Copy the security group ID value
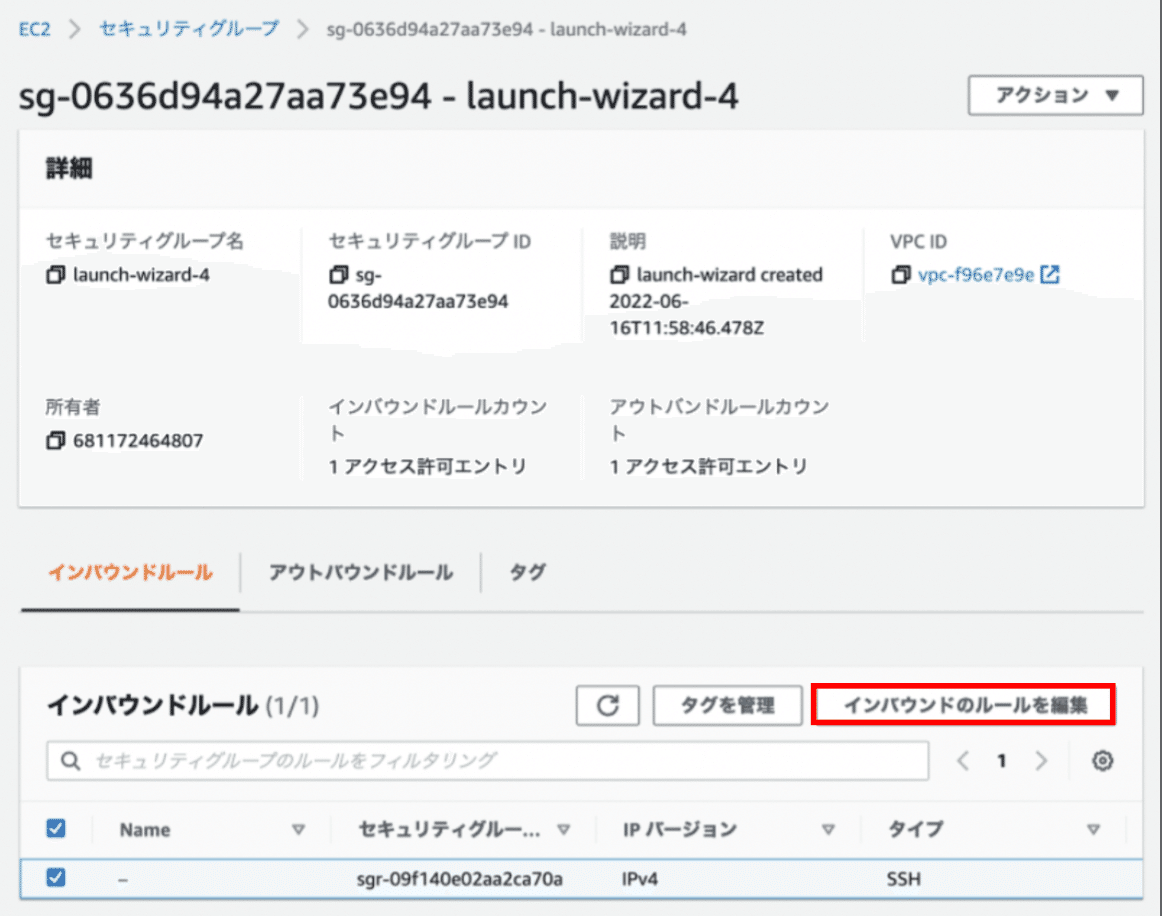This screenshot has height=916, width=1162. pyautogui.click(x=338, y=275)
